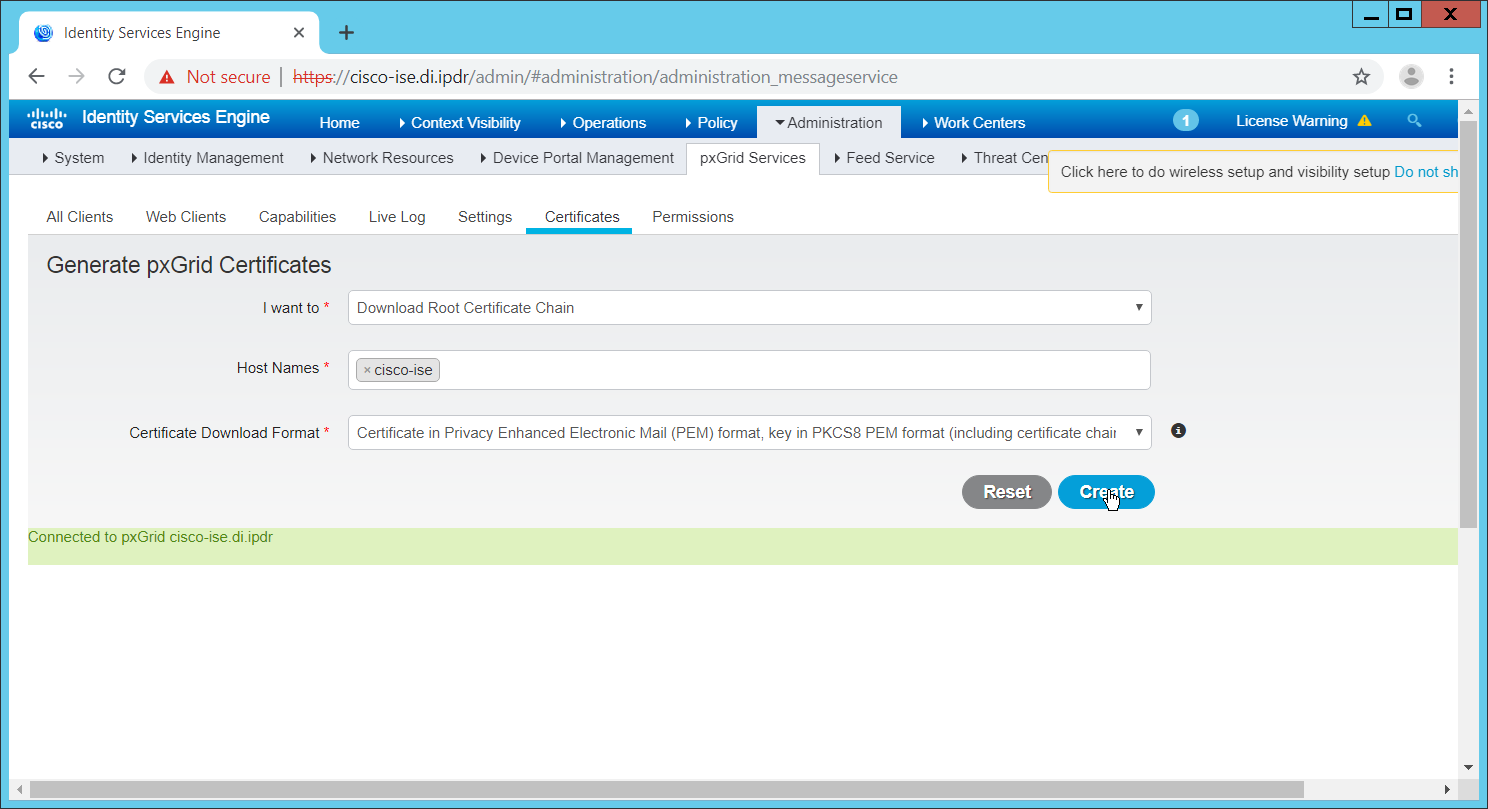Screen dimensions: 1488x809
Task: Remove the cisco-ise host name tag
Action: point(367,370)
